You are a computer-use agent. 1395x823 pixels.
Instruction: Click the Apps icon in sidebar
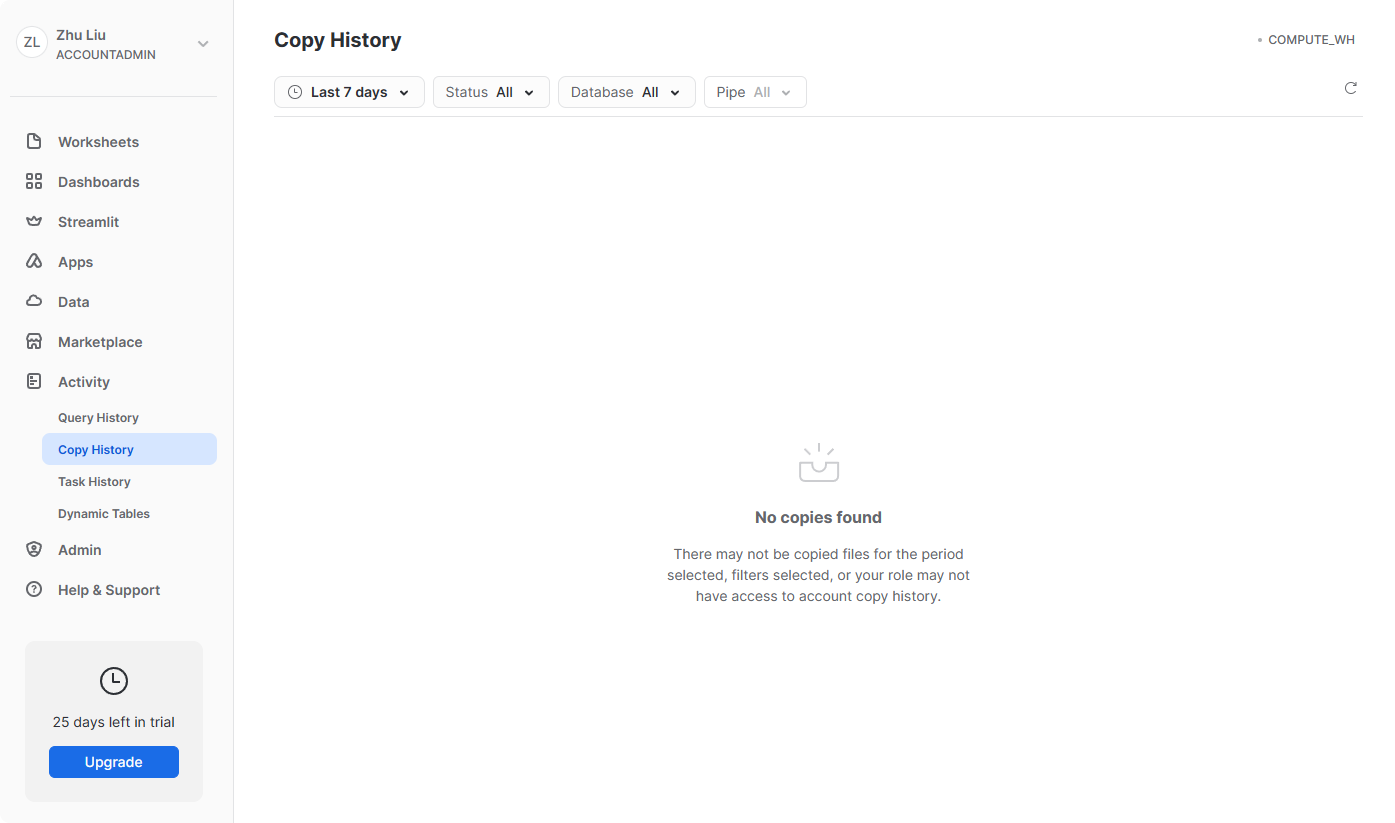(34, 262)
